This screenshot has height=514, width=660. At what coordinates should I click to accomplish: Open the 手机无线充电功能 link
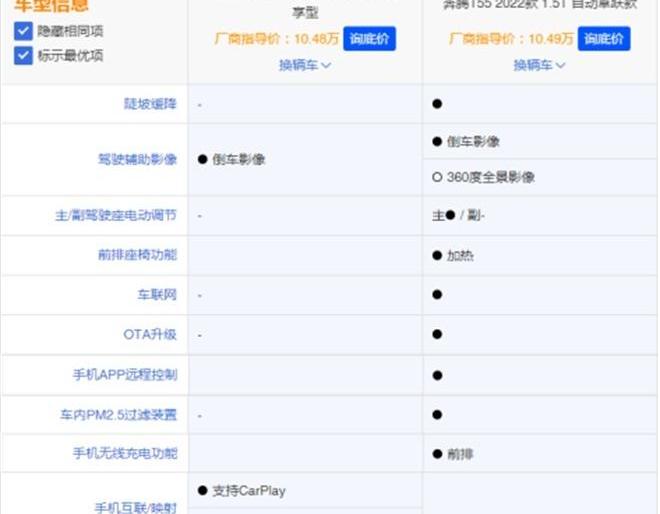pyautogui.click(x=125, y=453)
